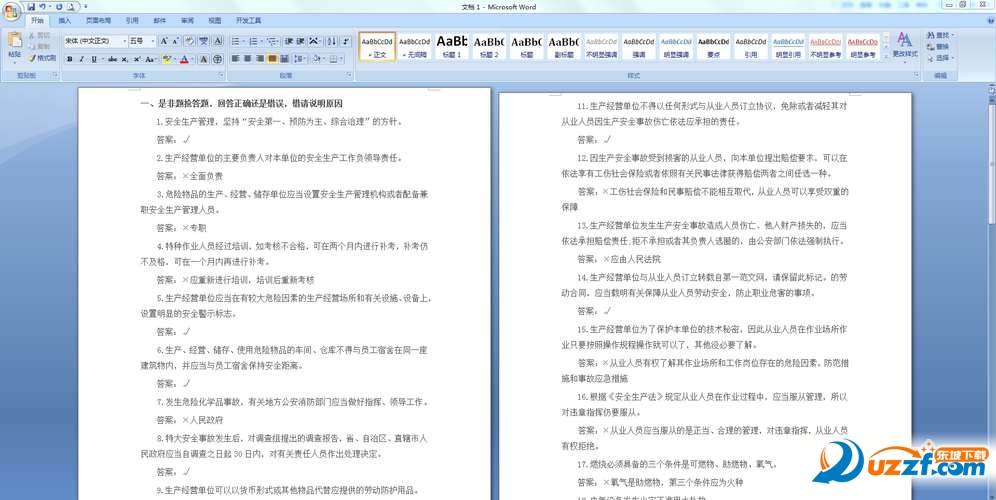Screen dimensions: 996x500
Task: Decrease the paragraph indent
Action: click(x=288, y=41)
